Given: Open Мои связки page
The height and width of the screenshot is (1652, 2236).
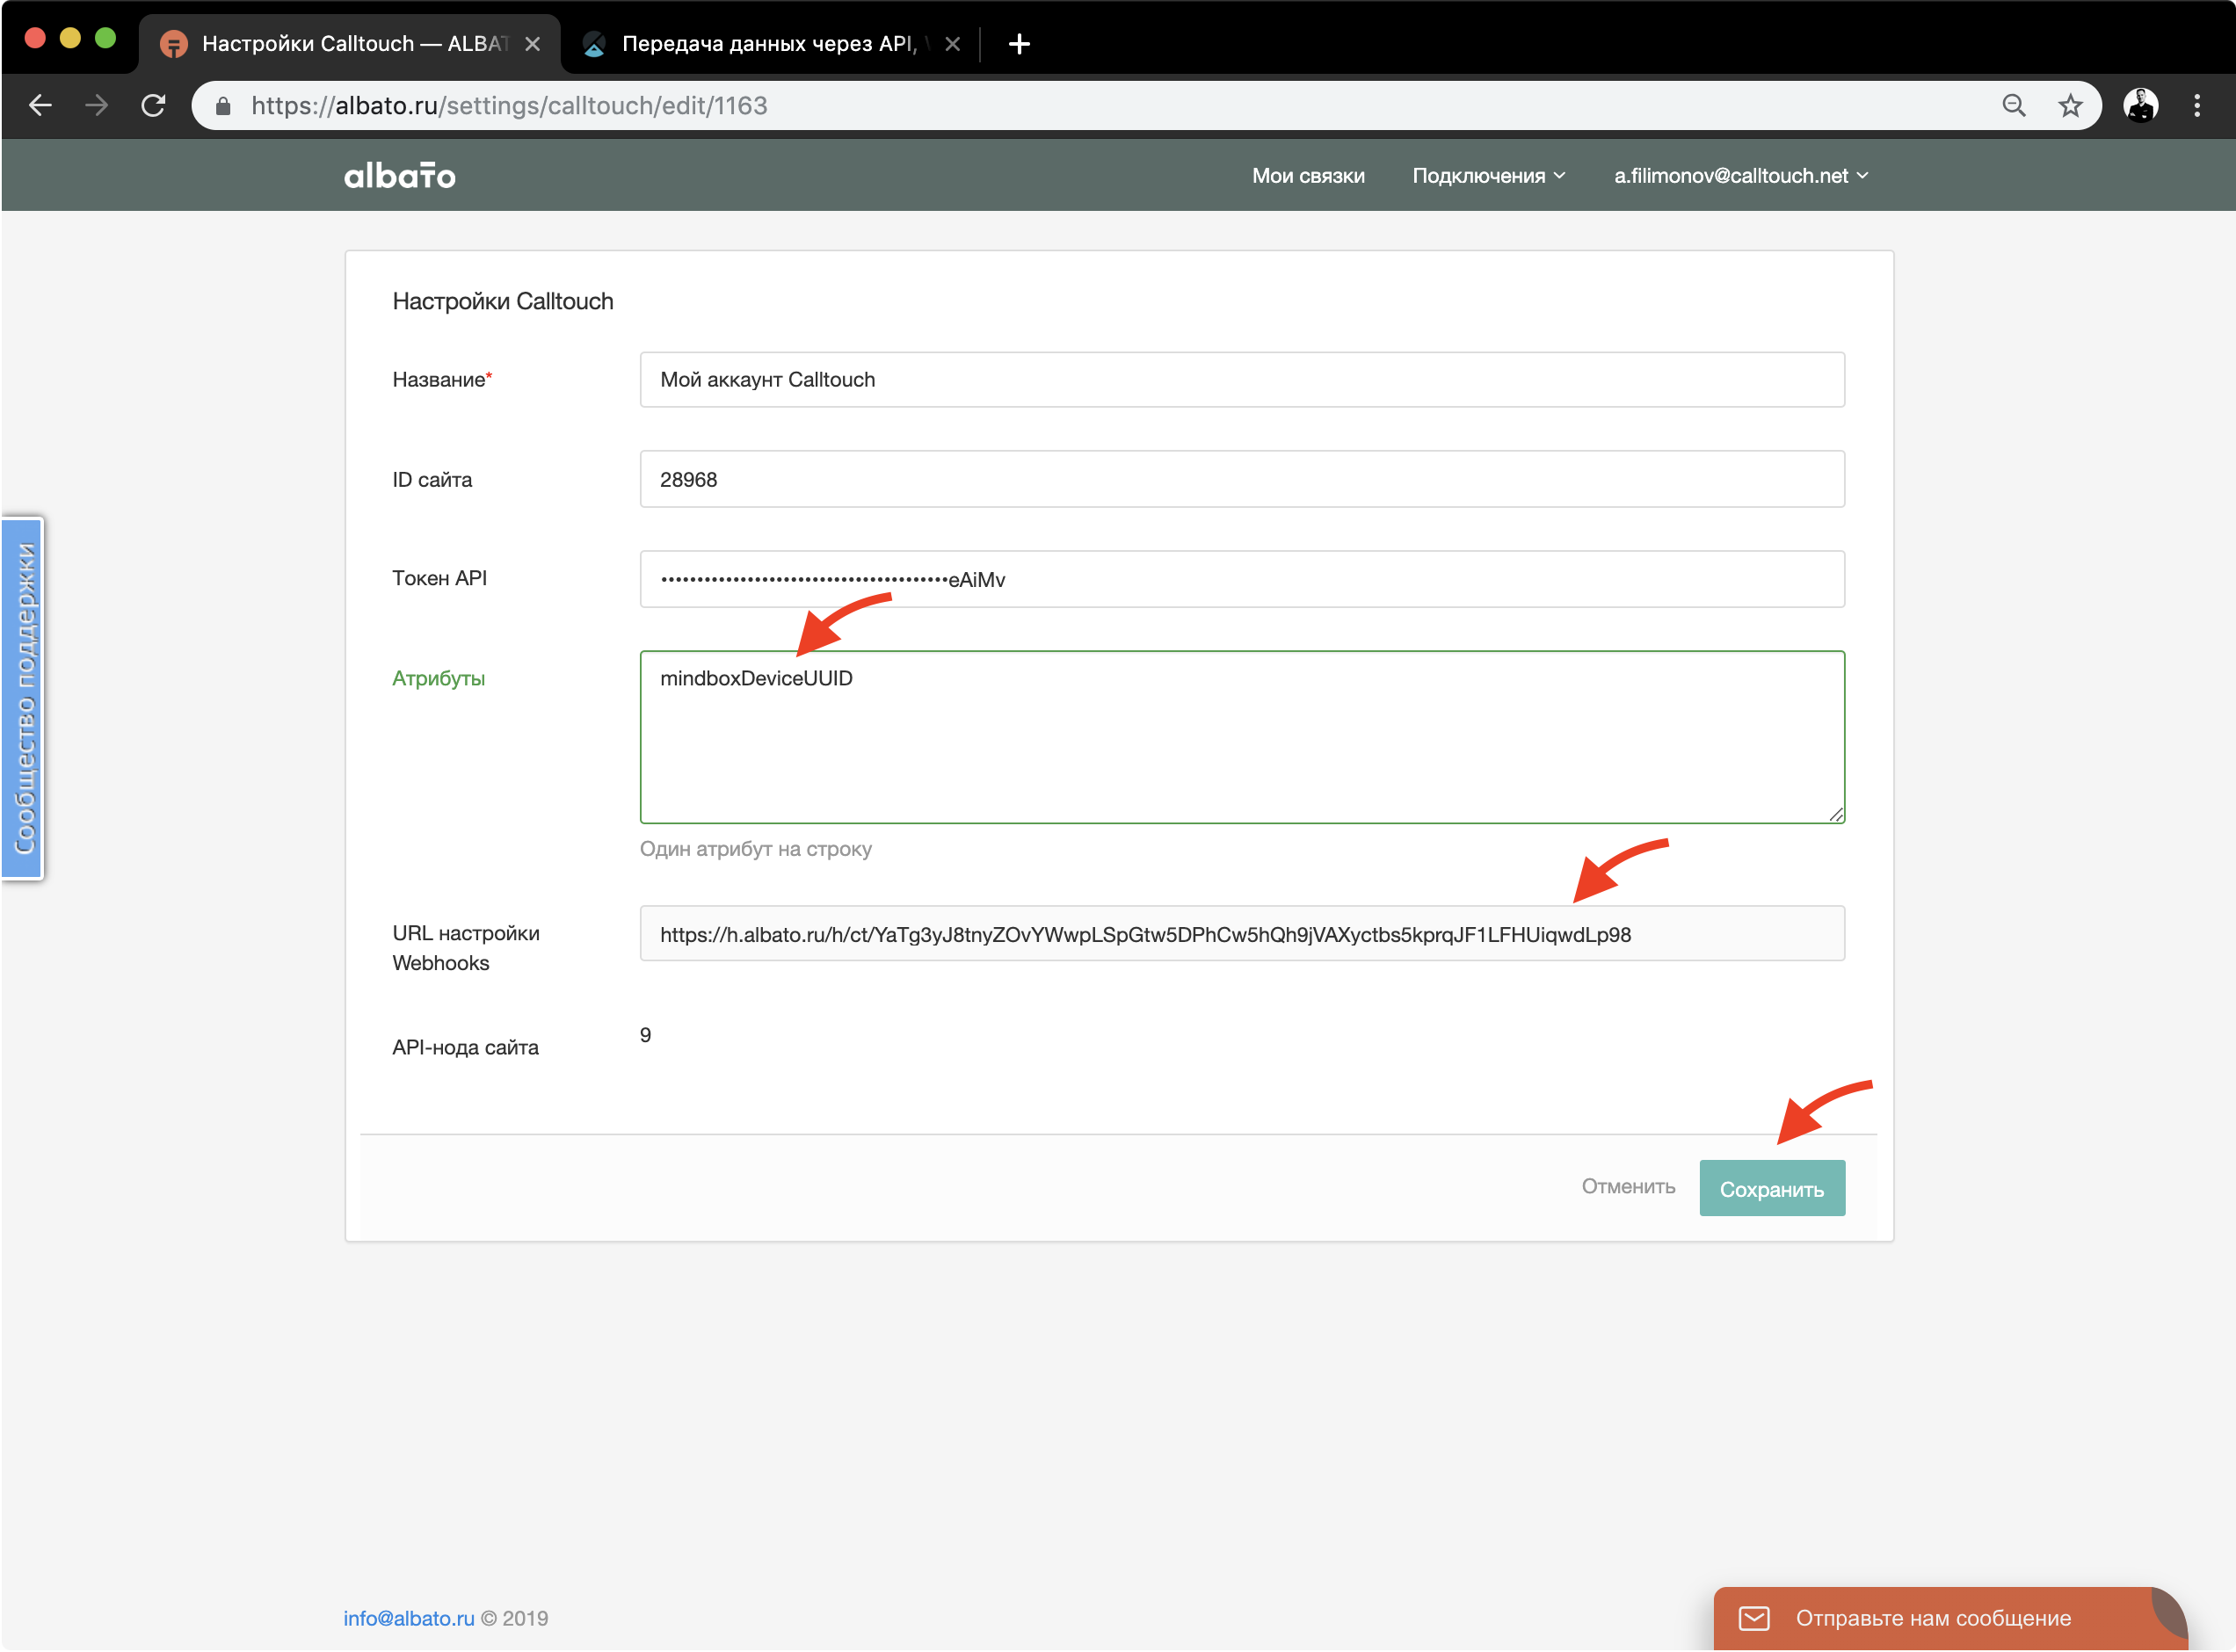Looking at the screenshot, I should 1308,176.
